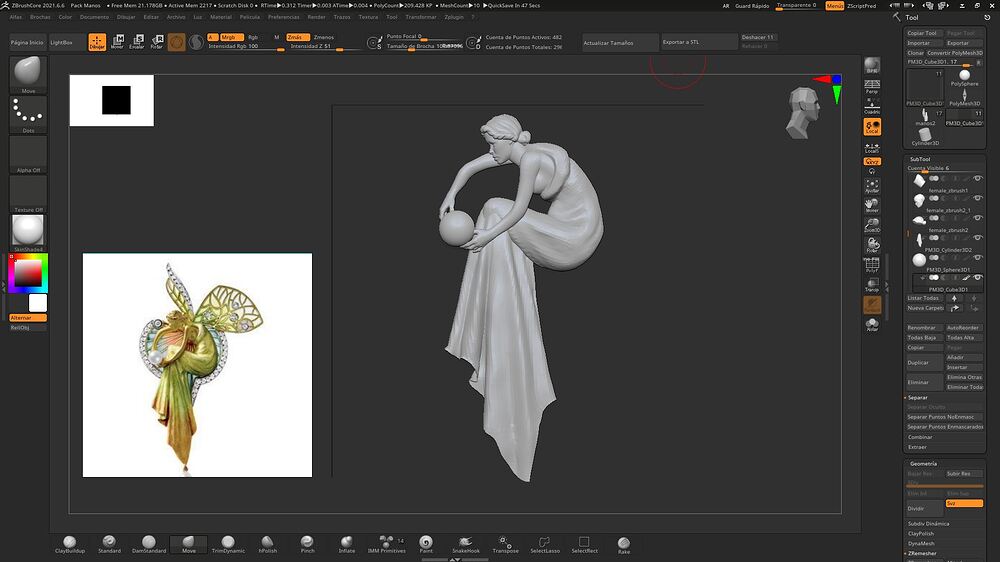Select the ClayBuildup brush
This screenshot has width=1000, height=562.
[70, 544]
